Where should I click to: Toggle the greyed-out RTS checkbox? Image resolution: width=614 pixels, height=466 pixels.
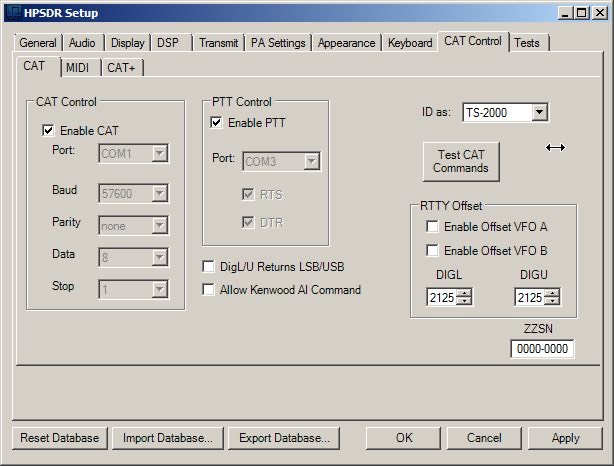[248, 194]
